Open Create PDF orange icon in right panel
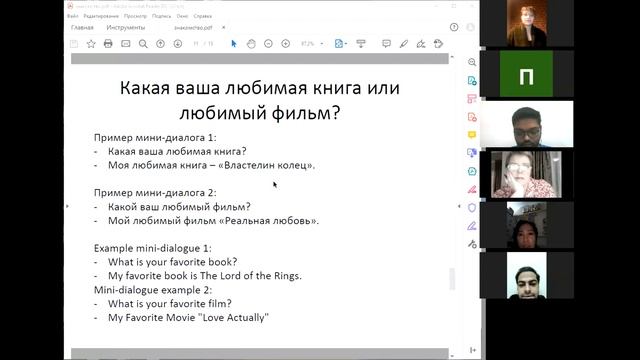The height and width of the screenshot is (360, 640). click(472, 117)
